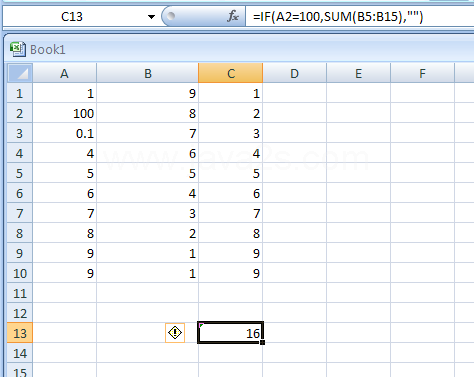The height and width of the screenshot is (377, 474).
Task: Click the error warning smart tag icon
Action: 175,333
